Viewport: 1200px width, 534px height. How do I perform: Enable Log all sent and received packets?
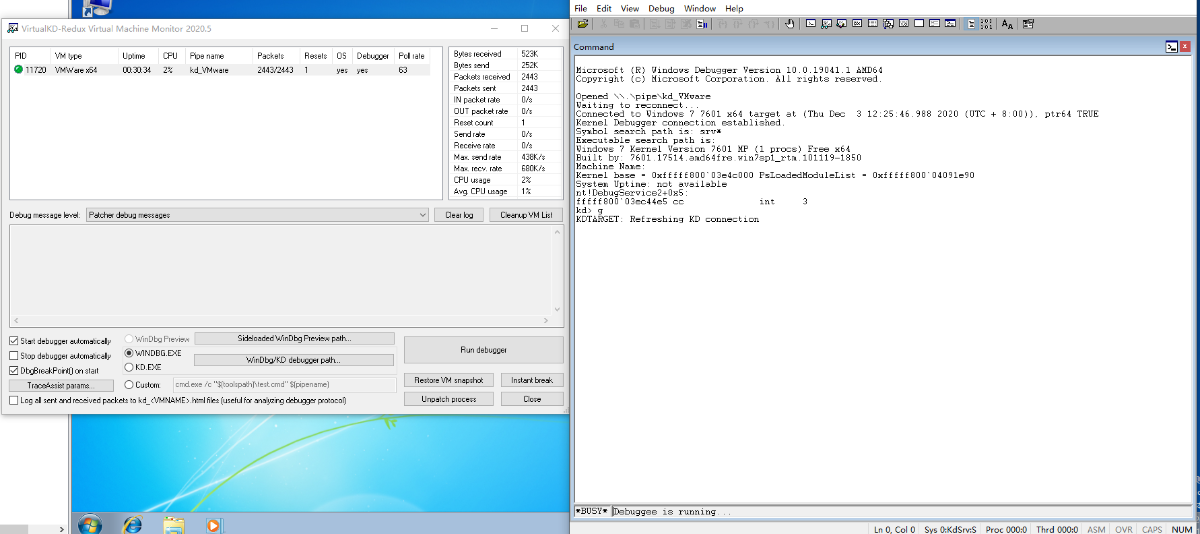[14, 400]
